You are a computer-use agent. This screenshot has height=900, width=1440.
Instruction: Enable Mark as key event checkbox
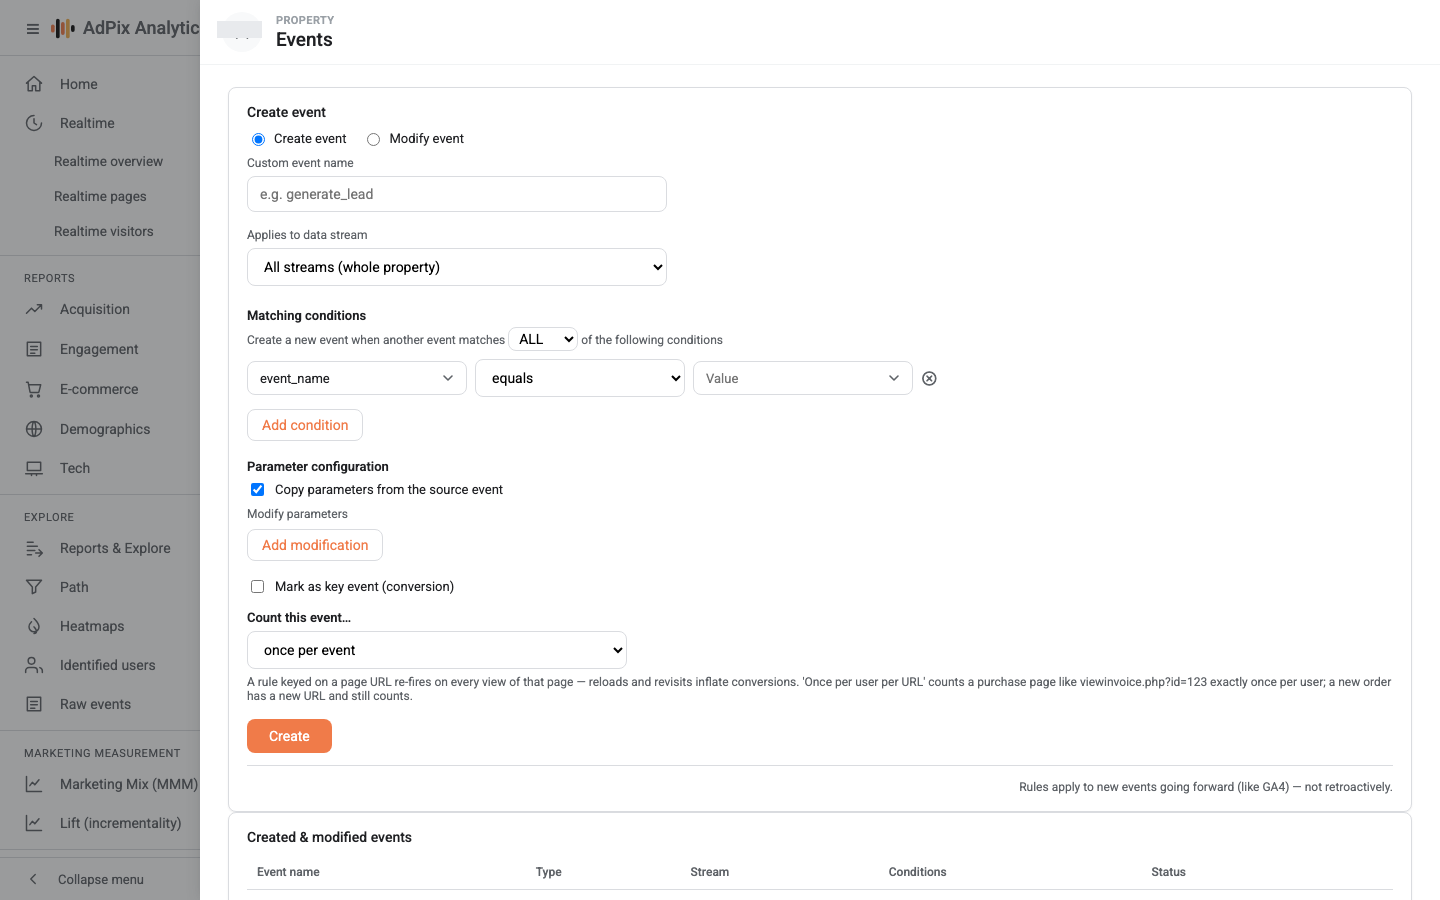257,586
